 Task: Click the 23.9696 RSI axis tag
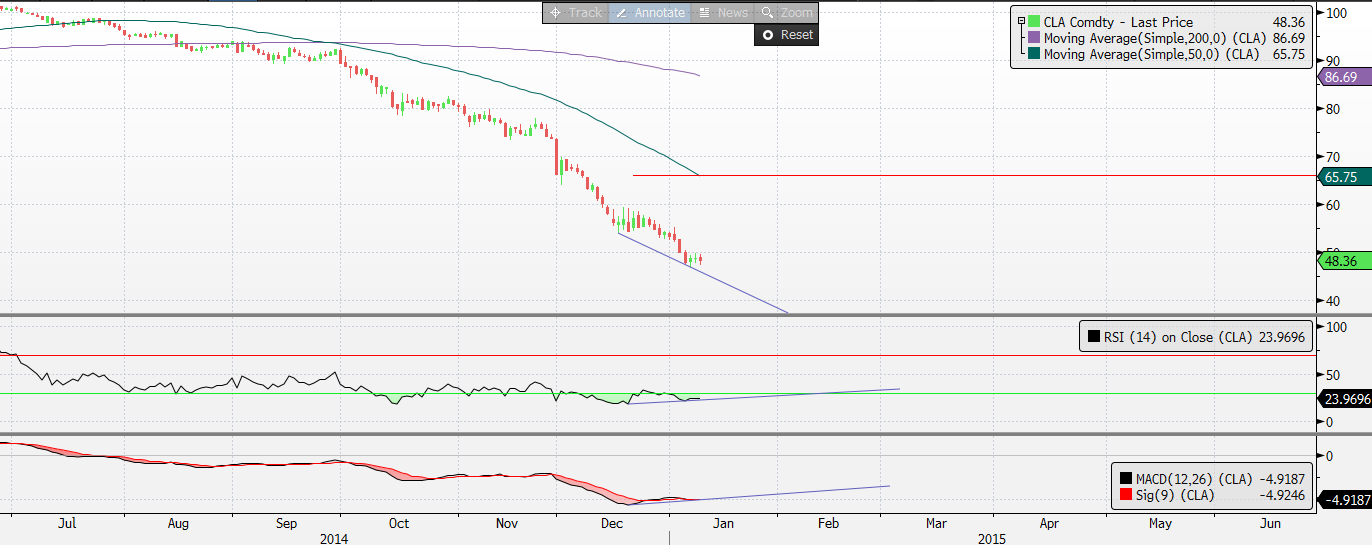click(1345, 399)
